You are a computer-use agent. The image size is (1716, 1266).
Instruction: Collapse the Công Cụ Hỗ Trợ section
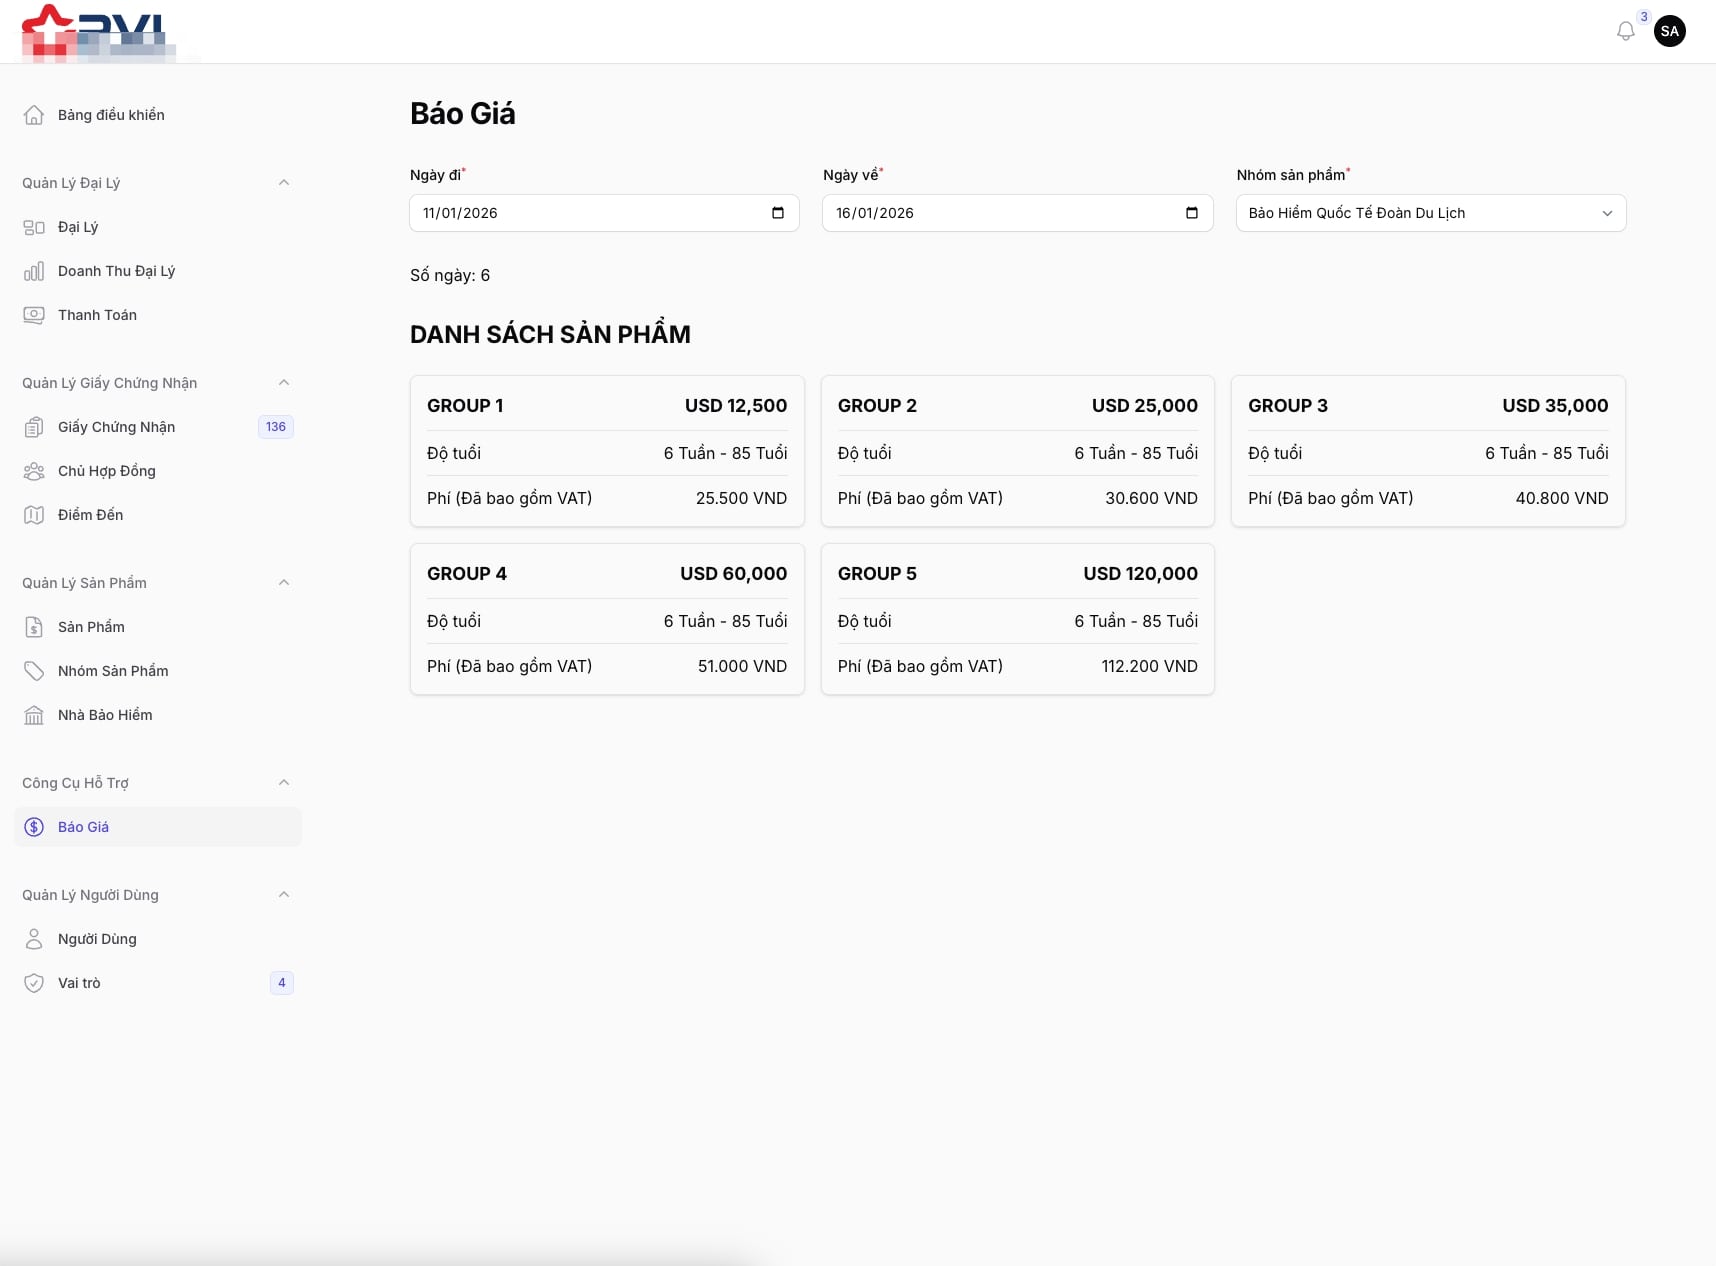pos(284,783)
